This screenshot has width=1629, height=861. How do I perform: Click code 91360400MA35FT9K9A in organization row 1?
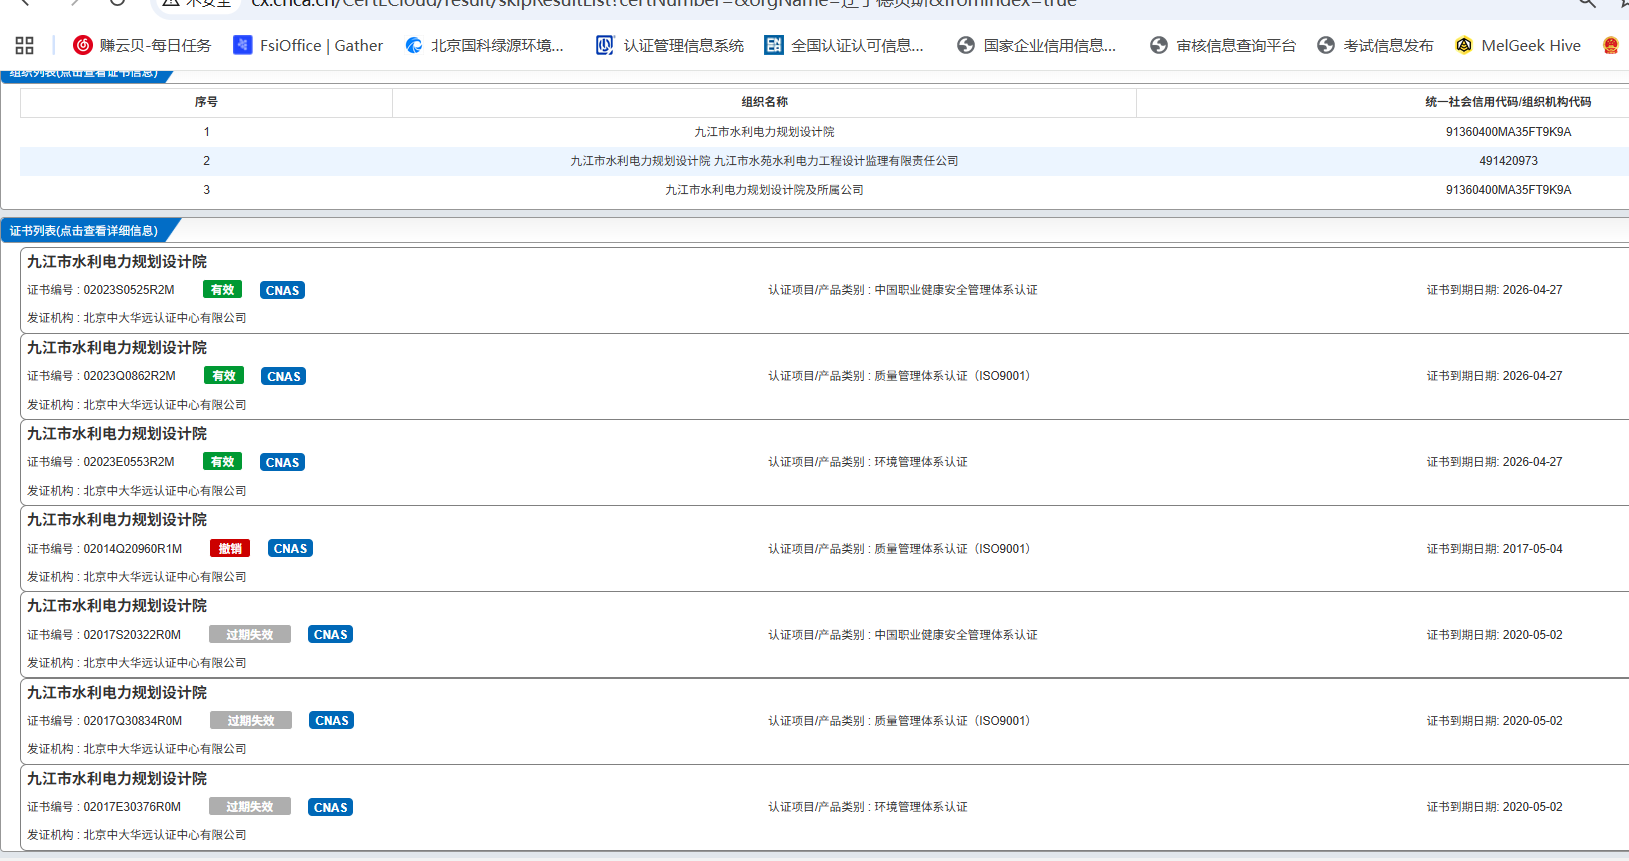[1508, 132]
